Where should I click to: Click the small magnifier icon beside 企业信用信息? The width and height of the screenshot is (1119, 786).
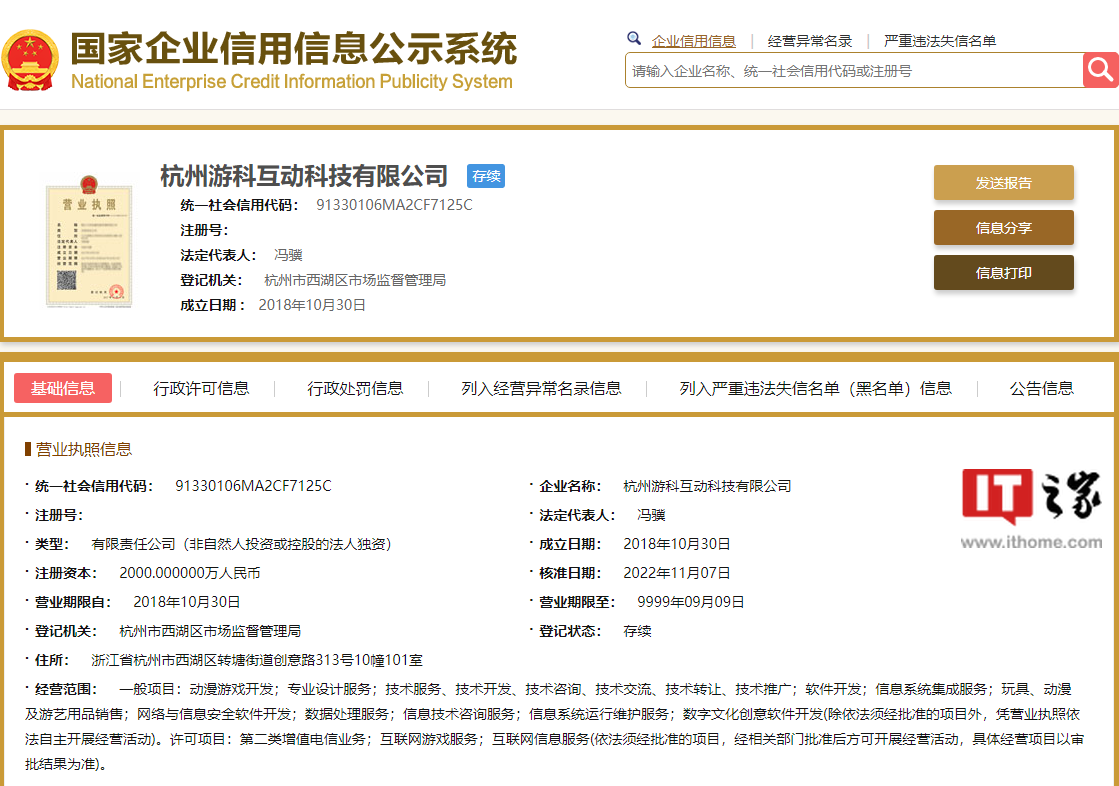(634, 38)
